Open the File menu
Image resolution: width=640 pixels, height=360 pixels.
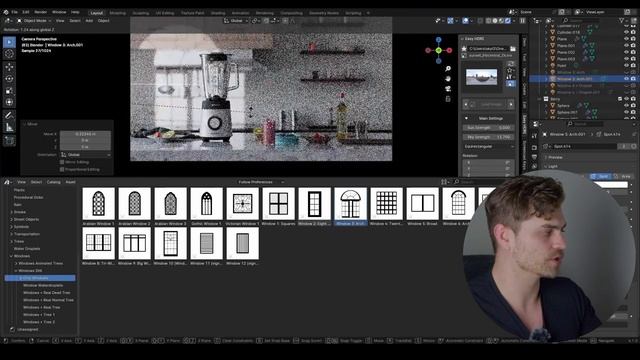[x=14, y=12]
